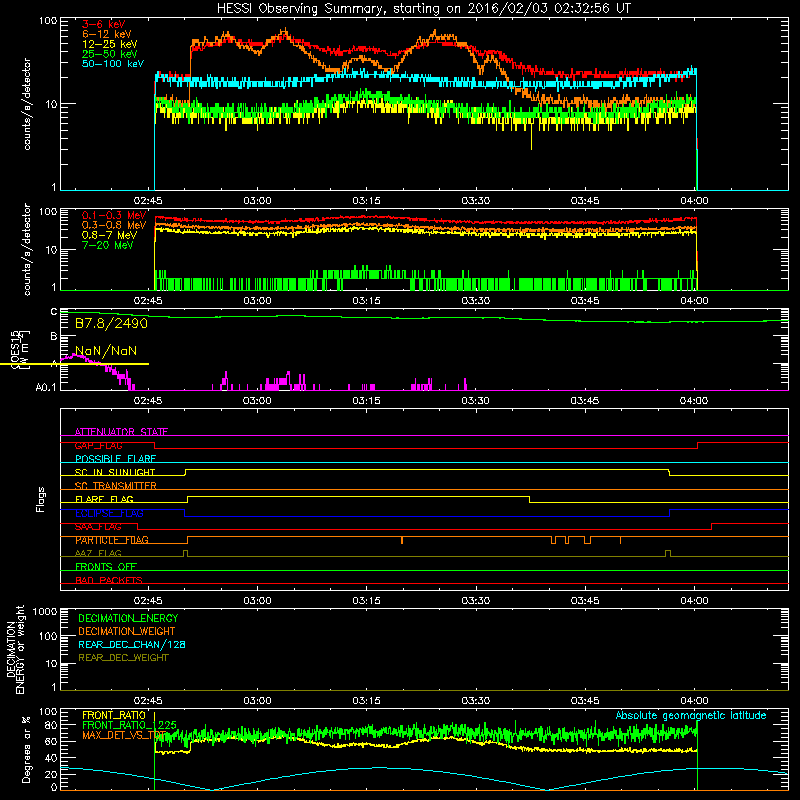Select the SC_TRANSMITTER flag label

(x=116, y=486)
